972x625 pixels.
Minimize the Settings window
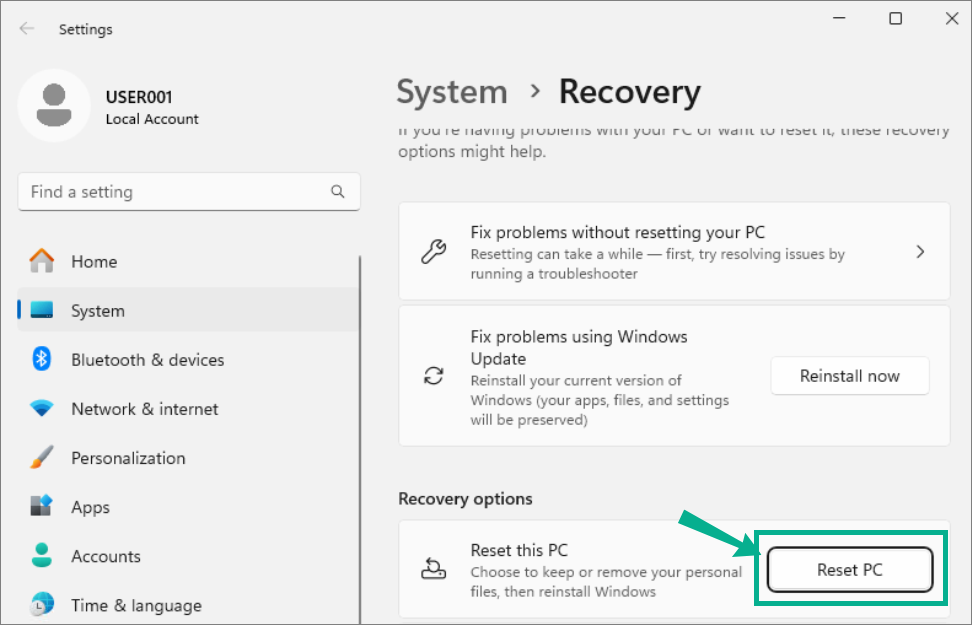[x=839, y=19]
